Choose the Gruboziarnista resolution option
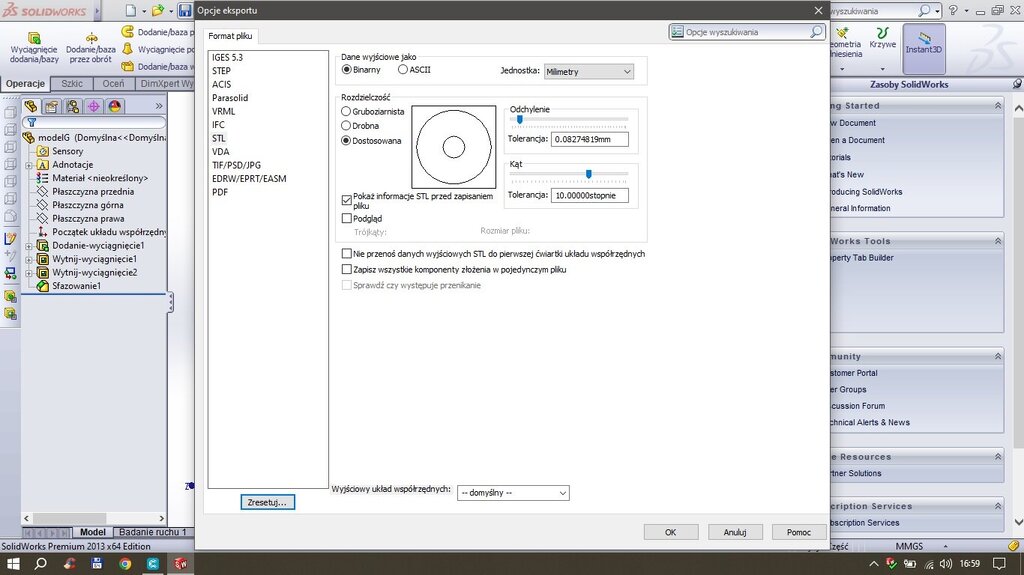Screen dimensions: 1024x575 [x=347, y=112]
